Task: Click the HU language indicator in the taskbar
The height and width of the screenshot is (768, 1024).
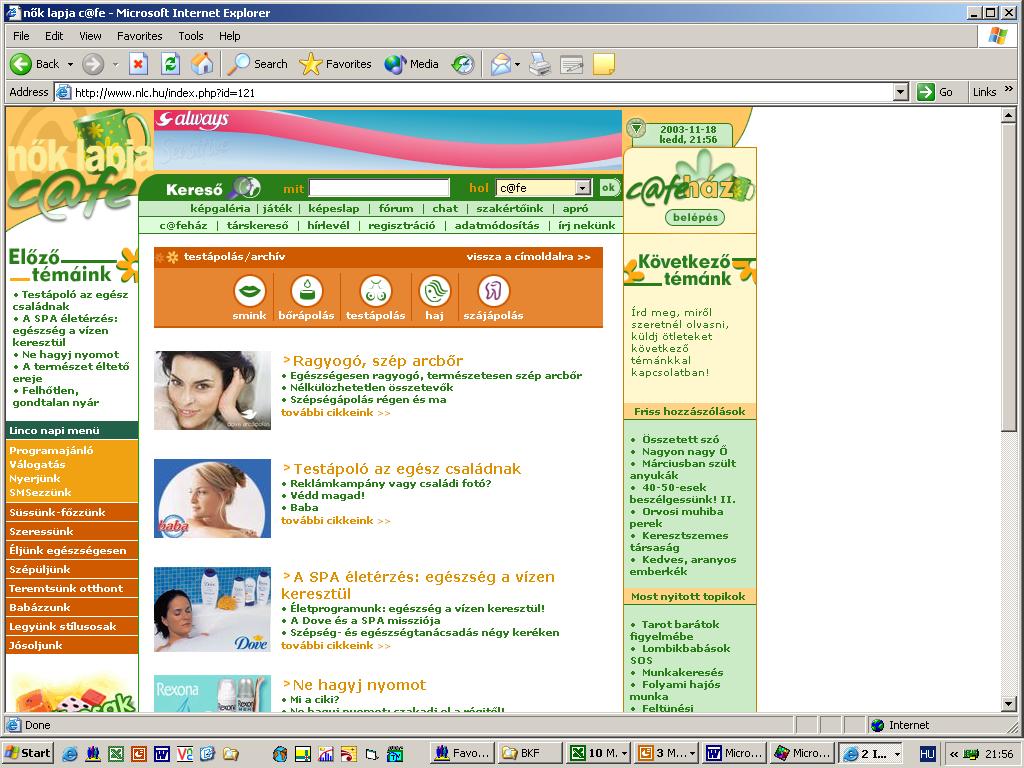Action: click(927, 754)
